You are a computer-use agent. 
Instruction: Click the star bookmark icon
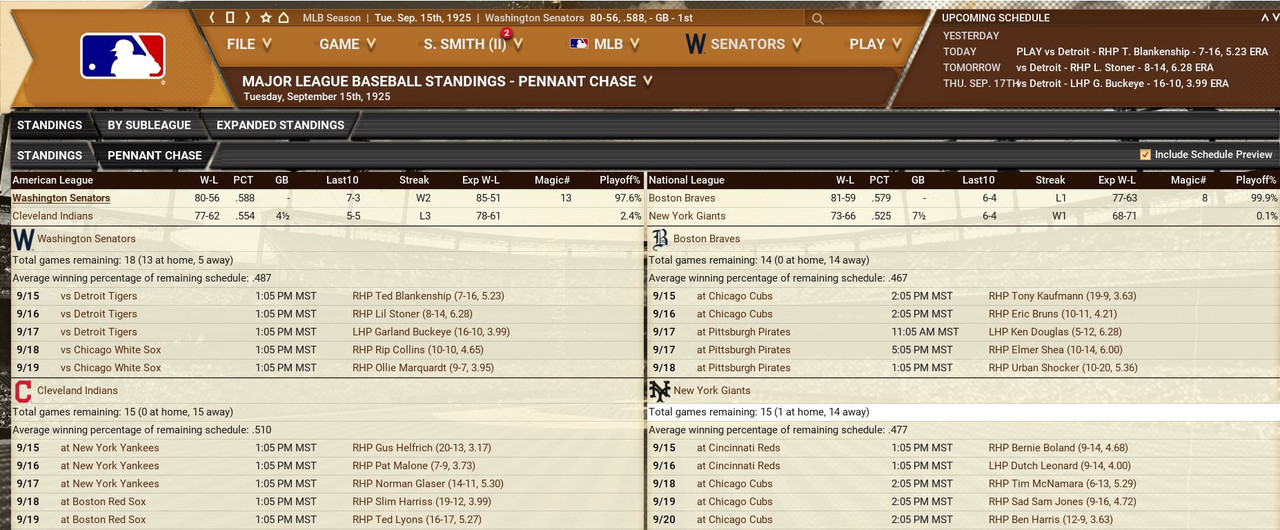266,18
